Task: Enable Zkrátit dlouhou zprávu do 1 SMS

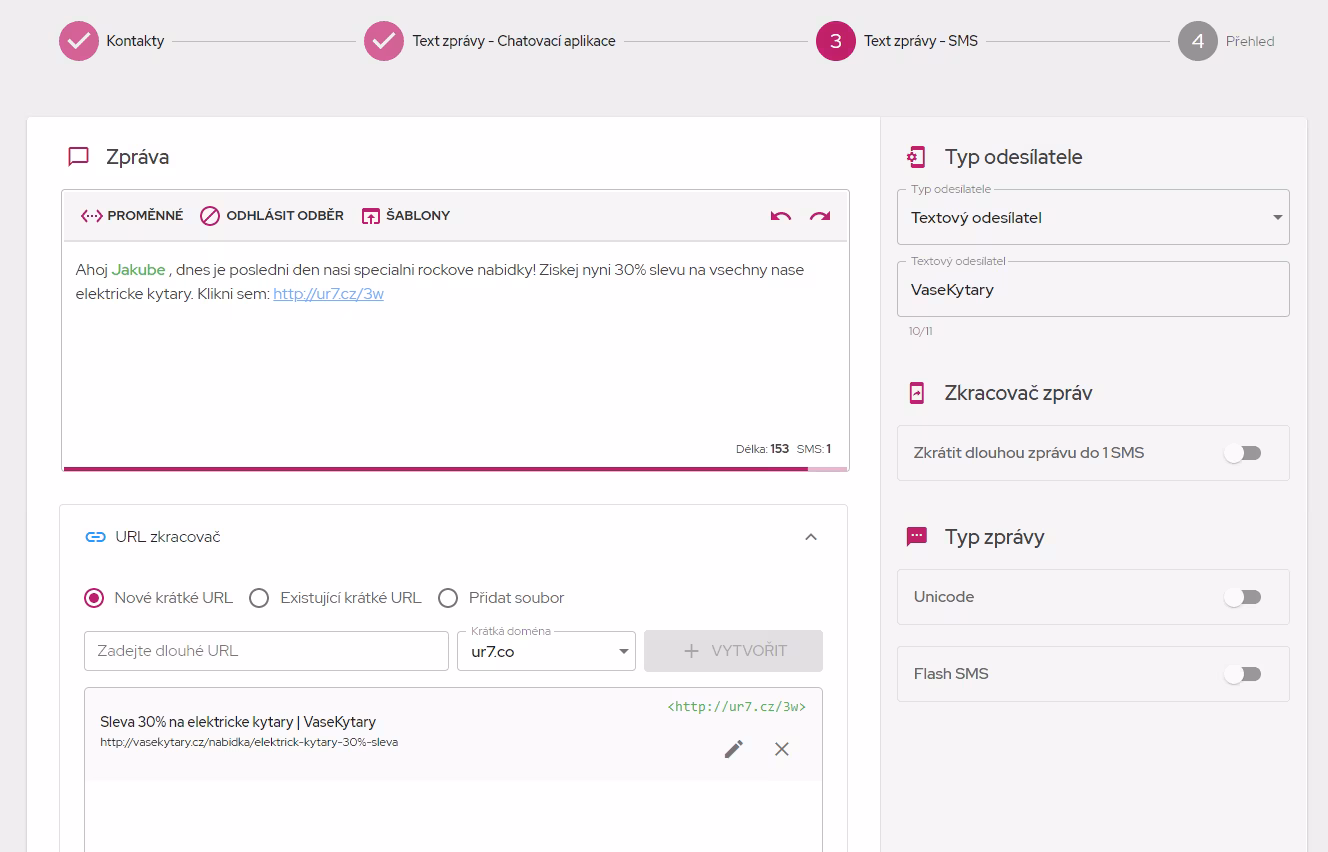Action: 1243,453
